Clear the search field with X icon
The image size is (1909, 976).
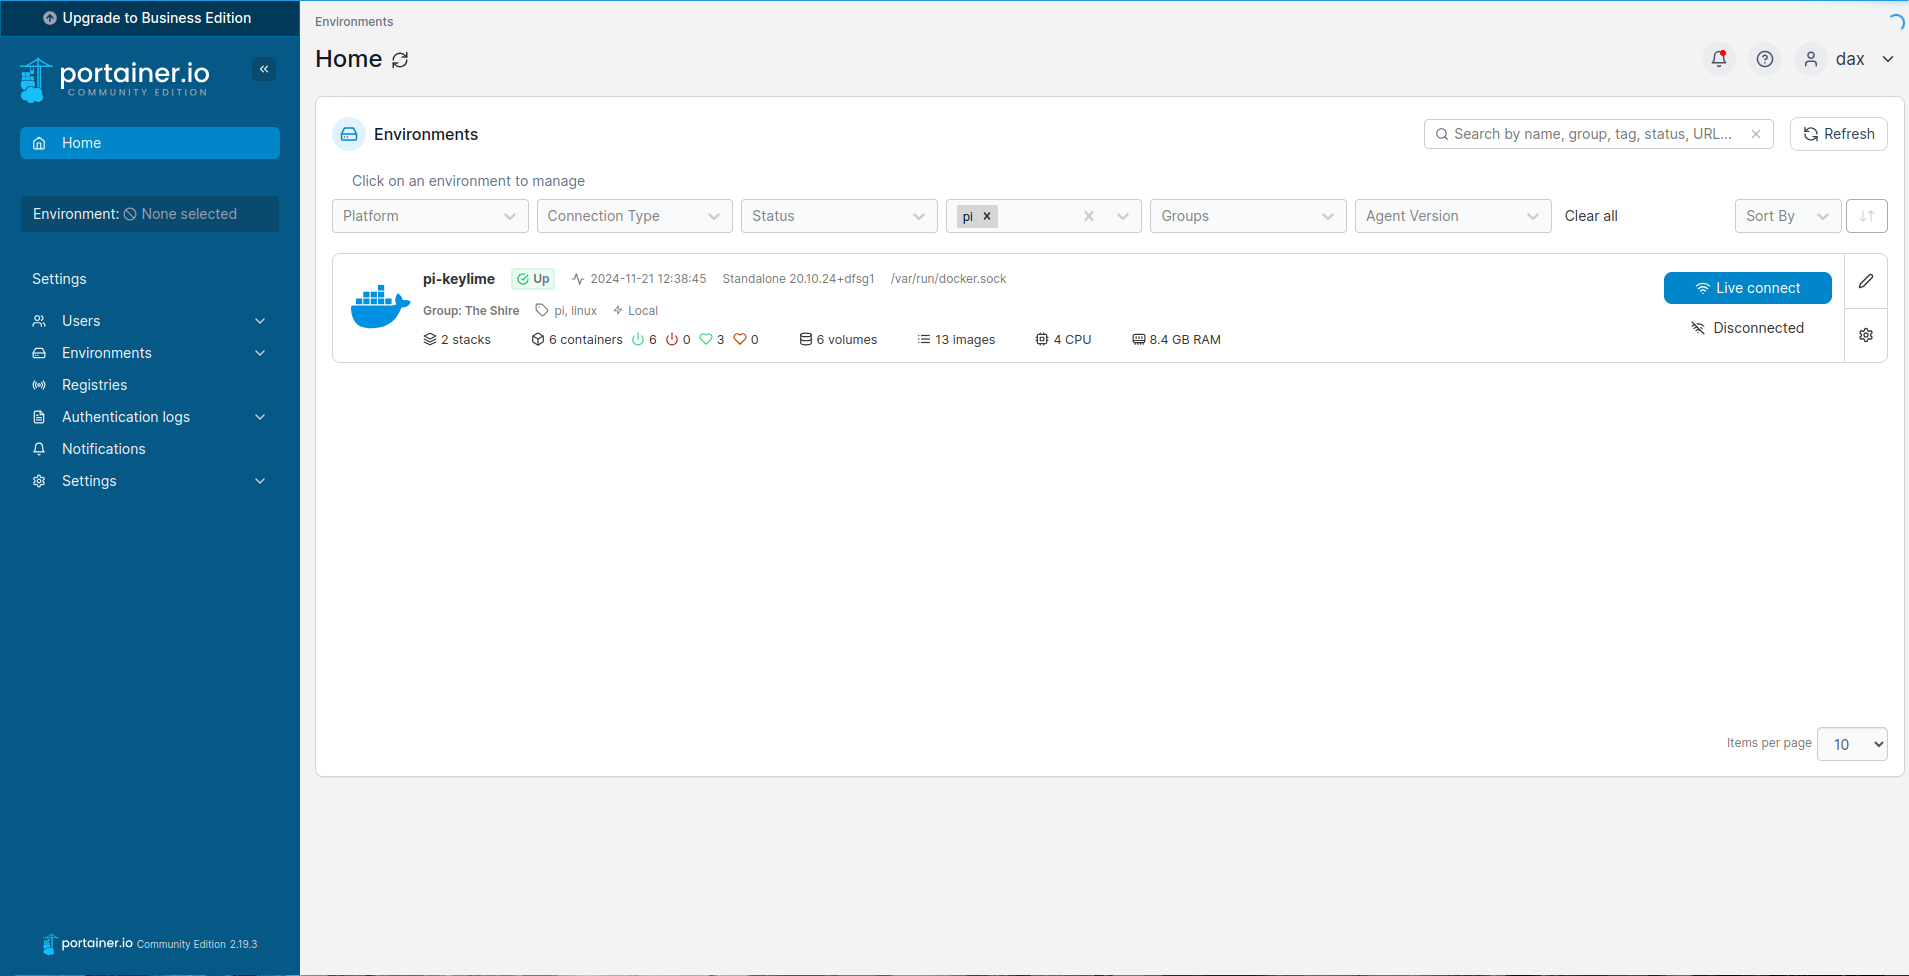coord(1756,134)
